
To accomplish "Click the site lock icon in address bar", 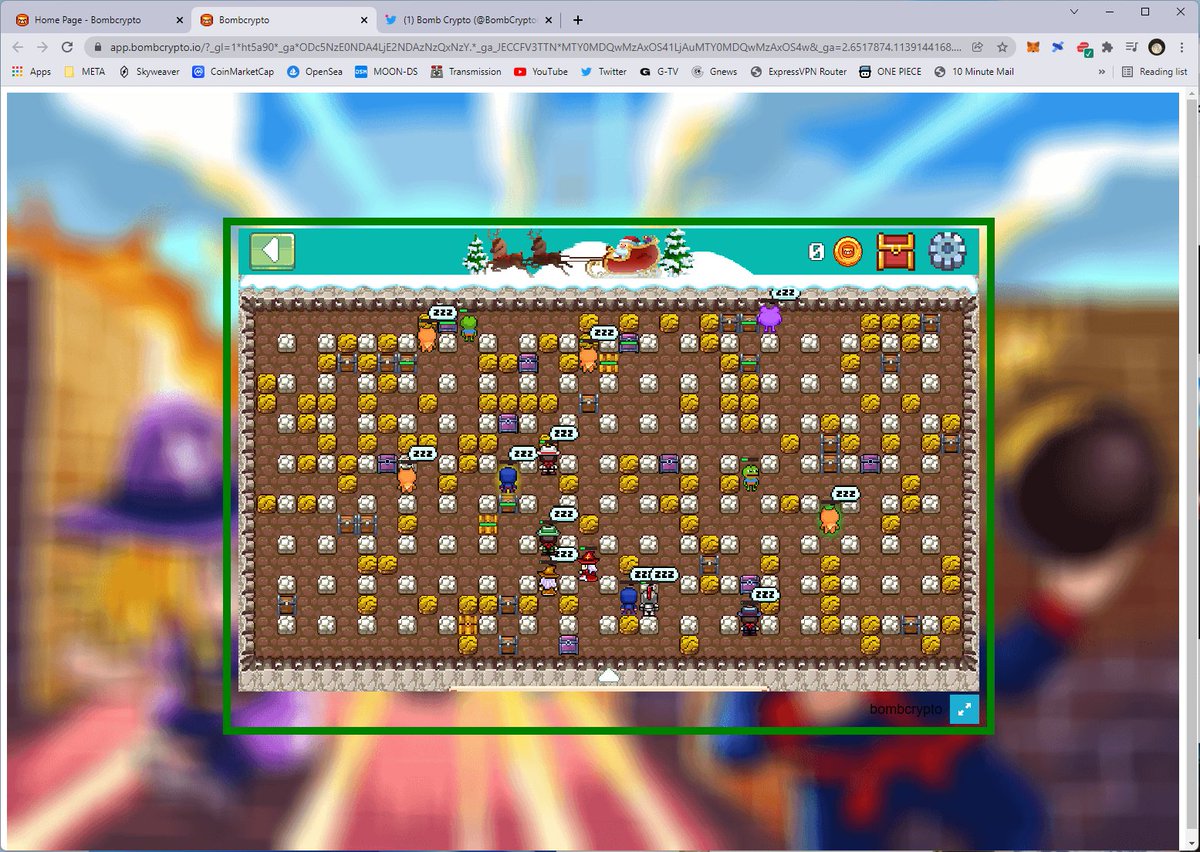I will 96,47.
